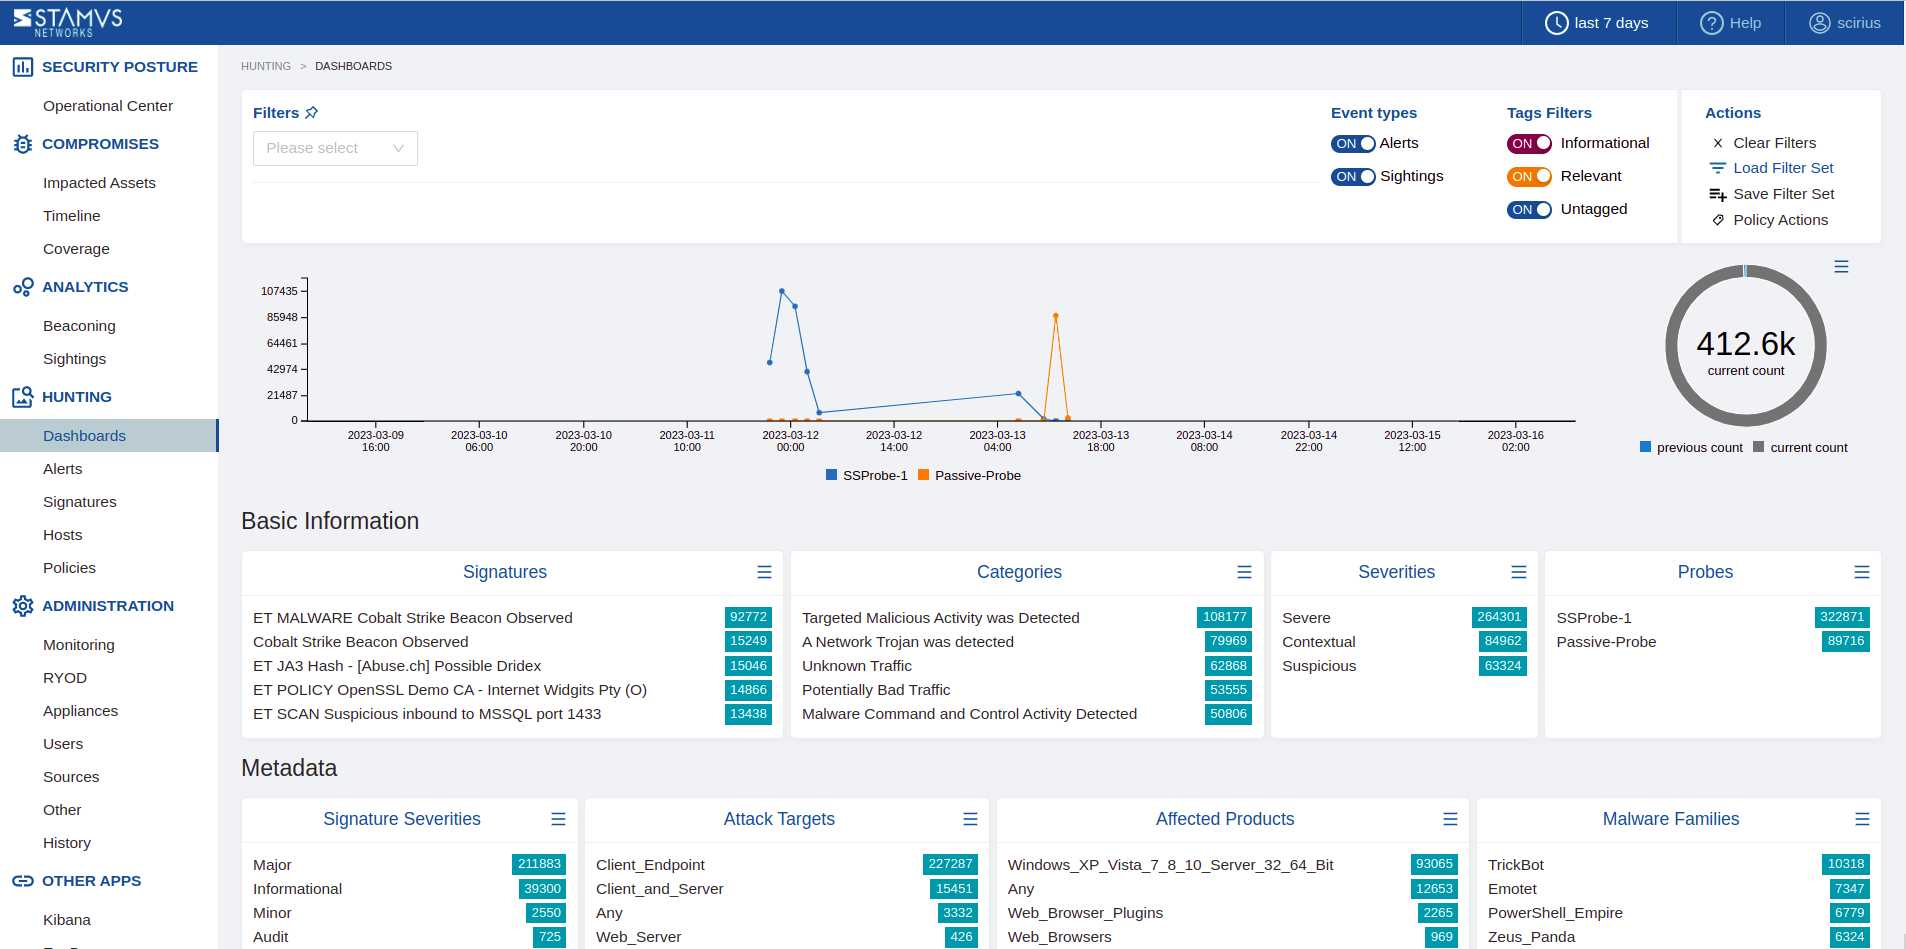Click the Save Filter Set icon
The width and height of the screenshot is (1906, 949).
click(1718, 194)
